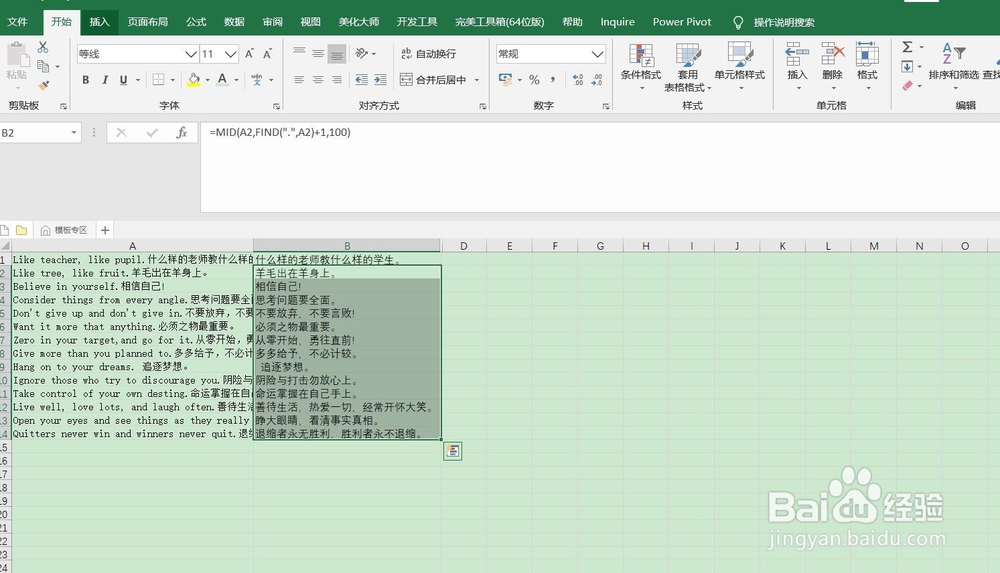Screen dimensions: 1000x573
Task: Click the decrease indent icon
Action: click(361, 80)
